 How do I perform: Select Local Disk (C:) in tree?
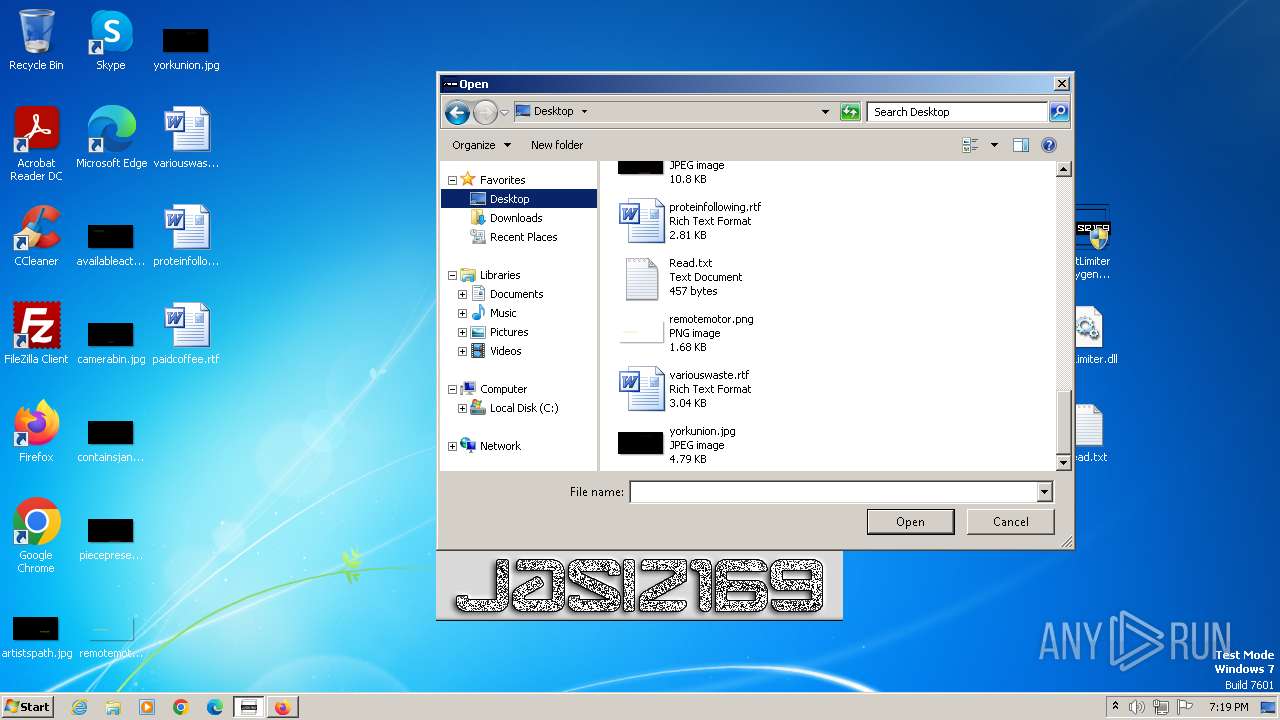coord(524,408)
